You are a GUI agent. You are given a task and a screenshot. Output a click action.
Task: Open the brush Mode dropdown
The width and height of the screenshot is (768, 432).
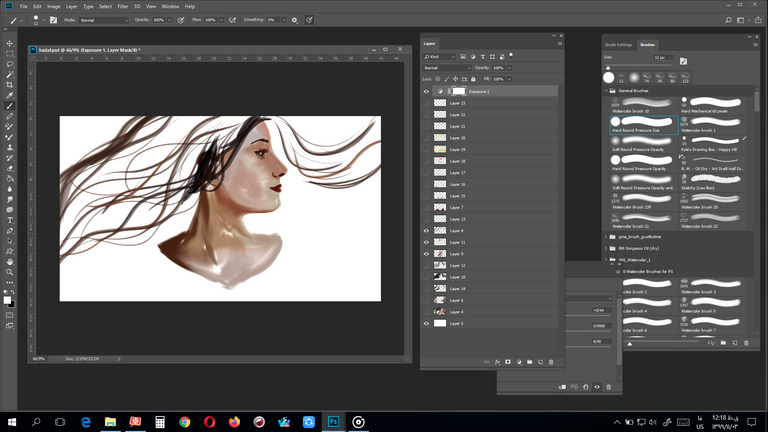pyautogui.click(x=104, y=20)
